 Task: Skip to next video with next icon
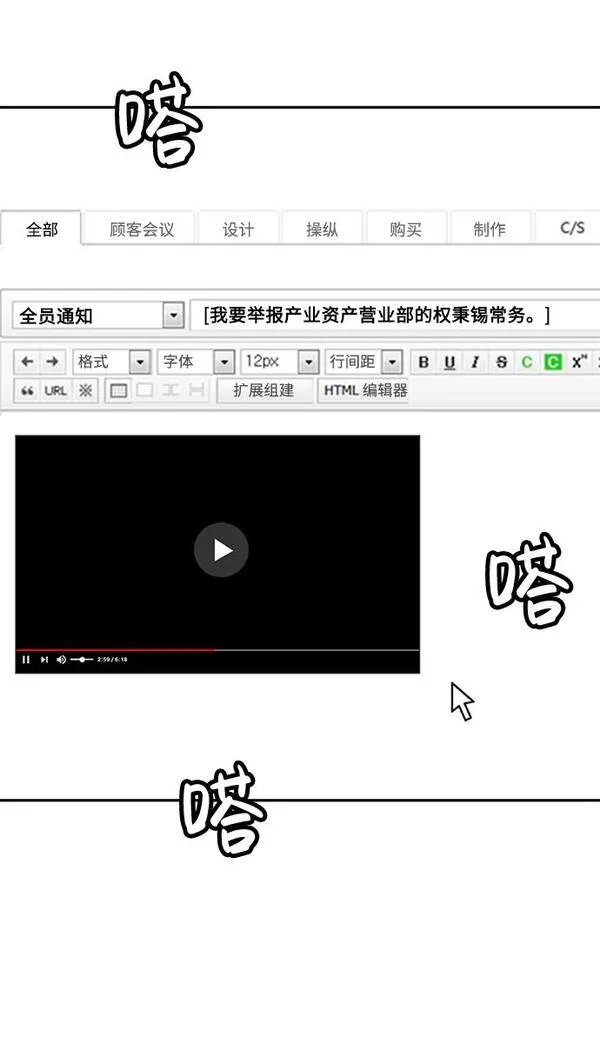point(44,659)
